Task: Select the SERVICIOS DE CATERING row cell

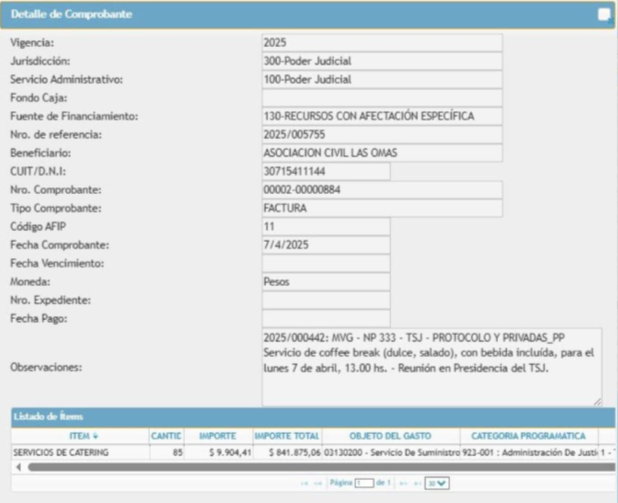Action: tap(80, 452)
